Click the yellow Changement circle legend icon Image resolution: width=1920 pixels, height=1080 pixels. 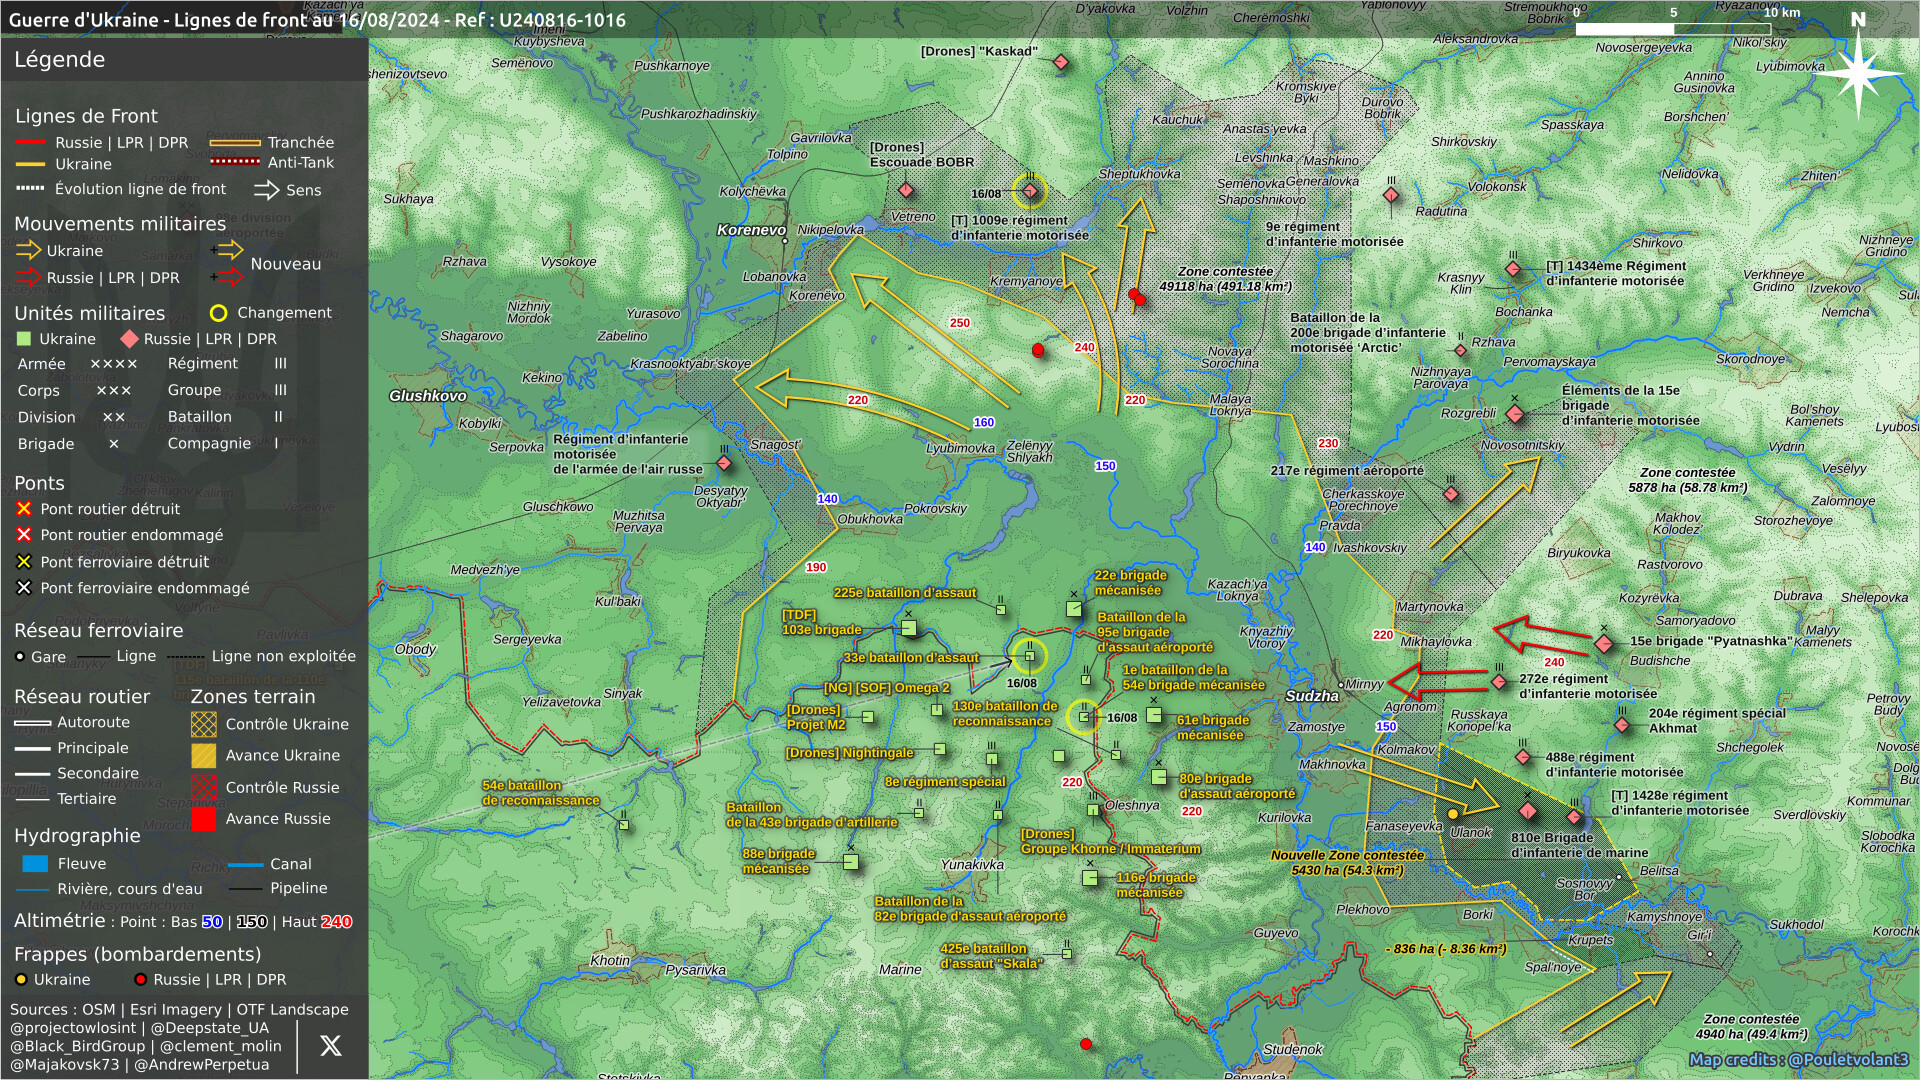[x=218, y=313]
